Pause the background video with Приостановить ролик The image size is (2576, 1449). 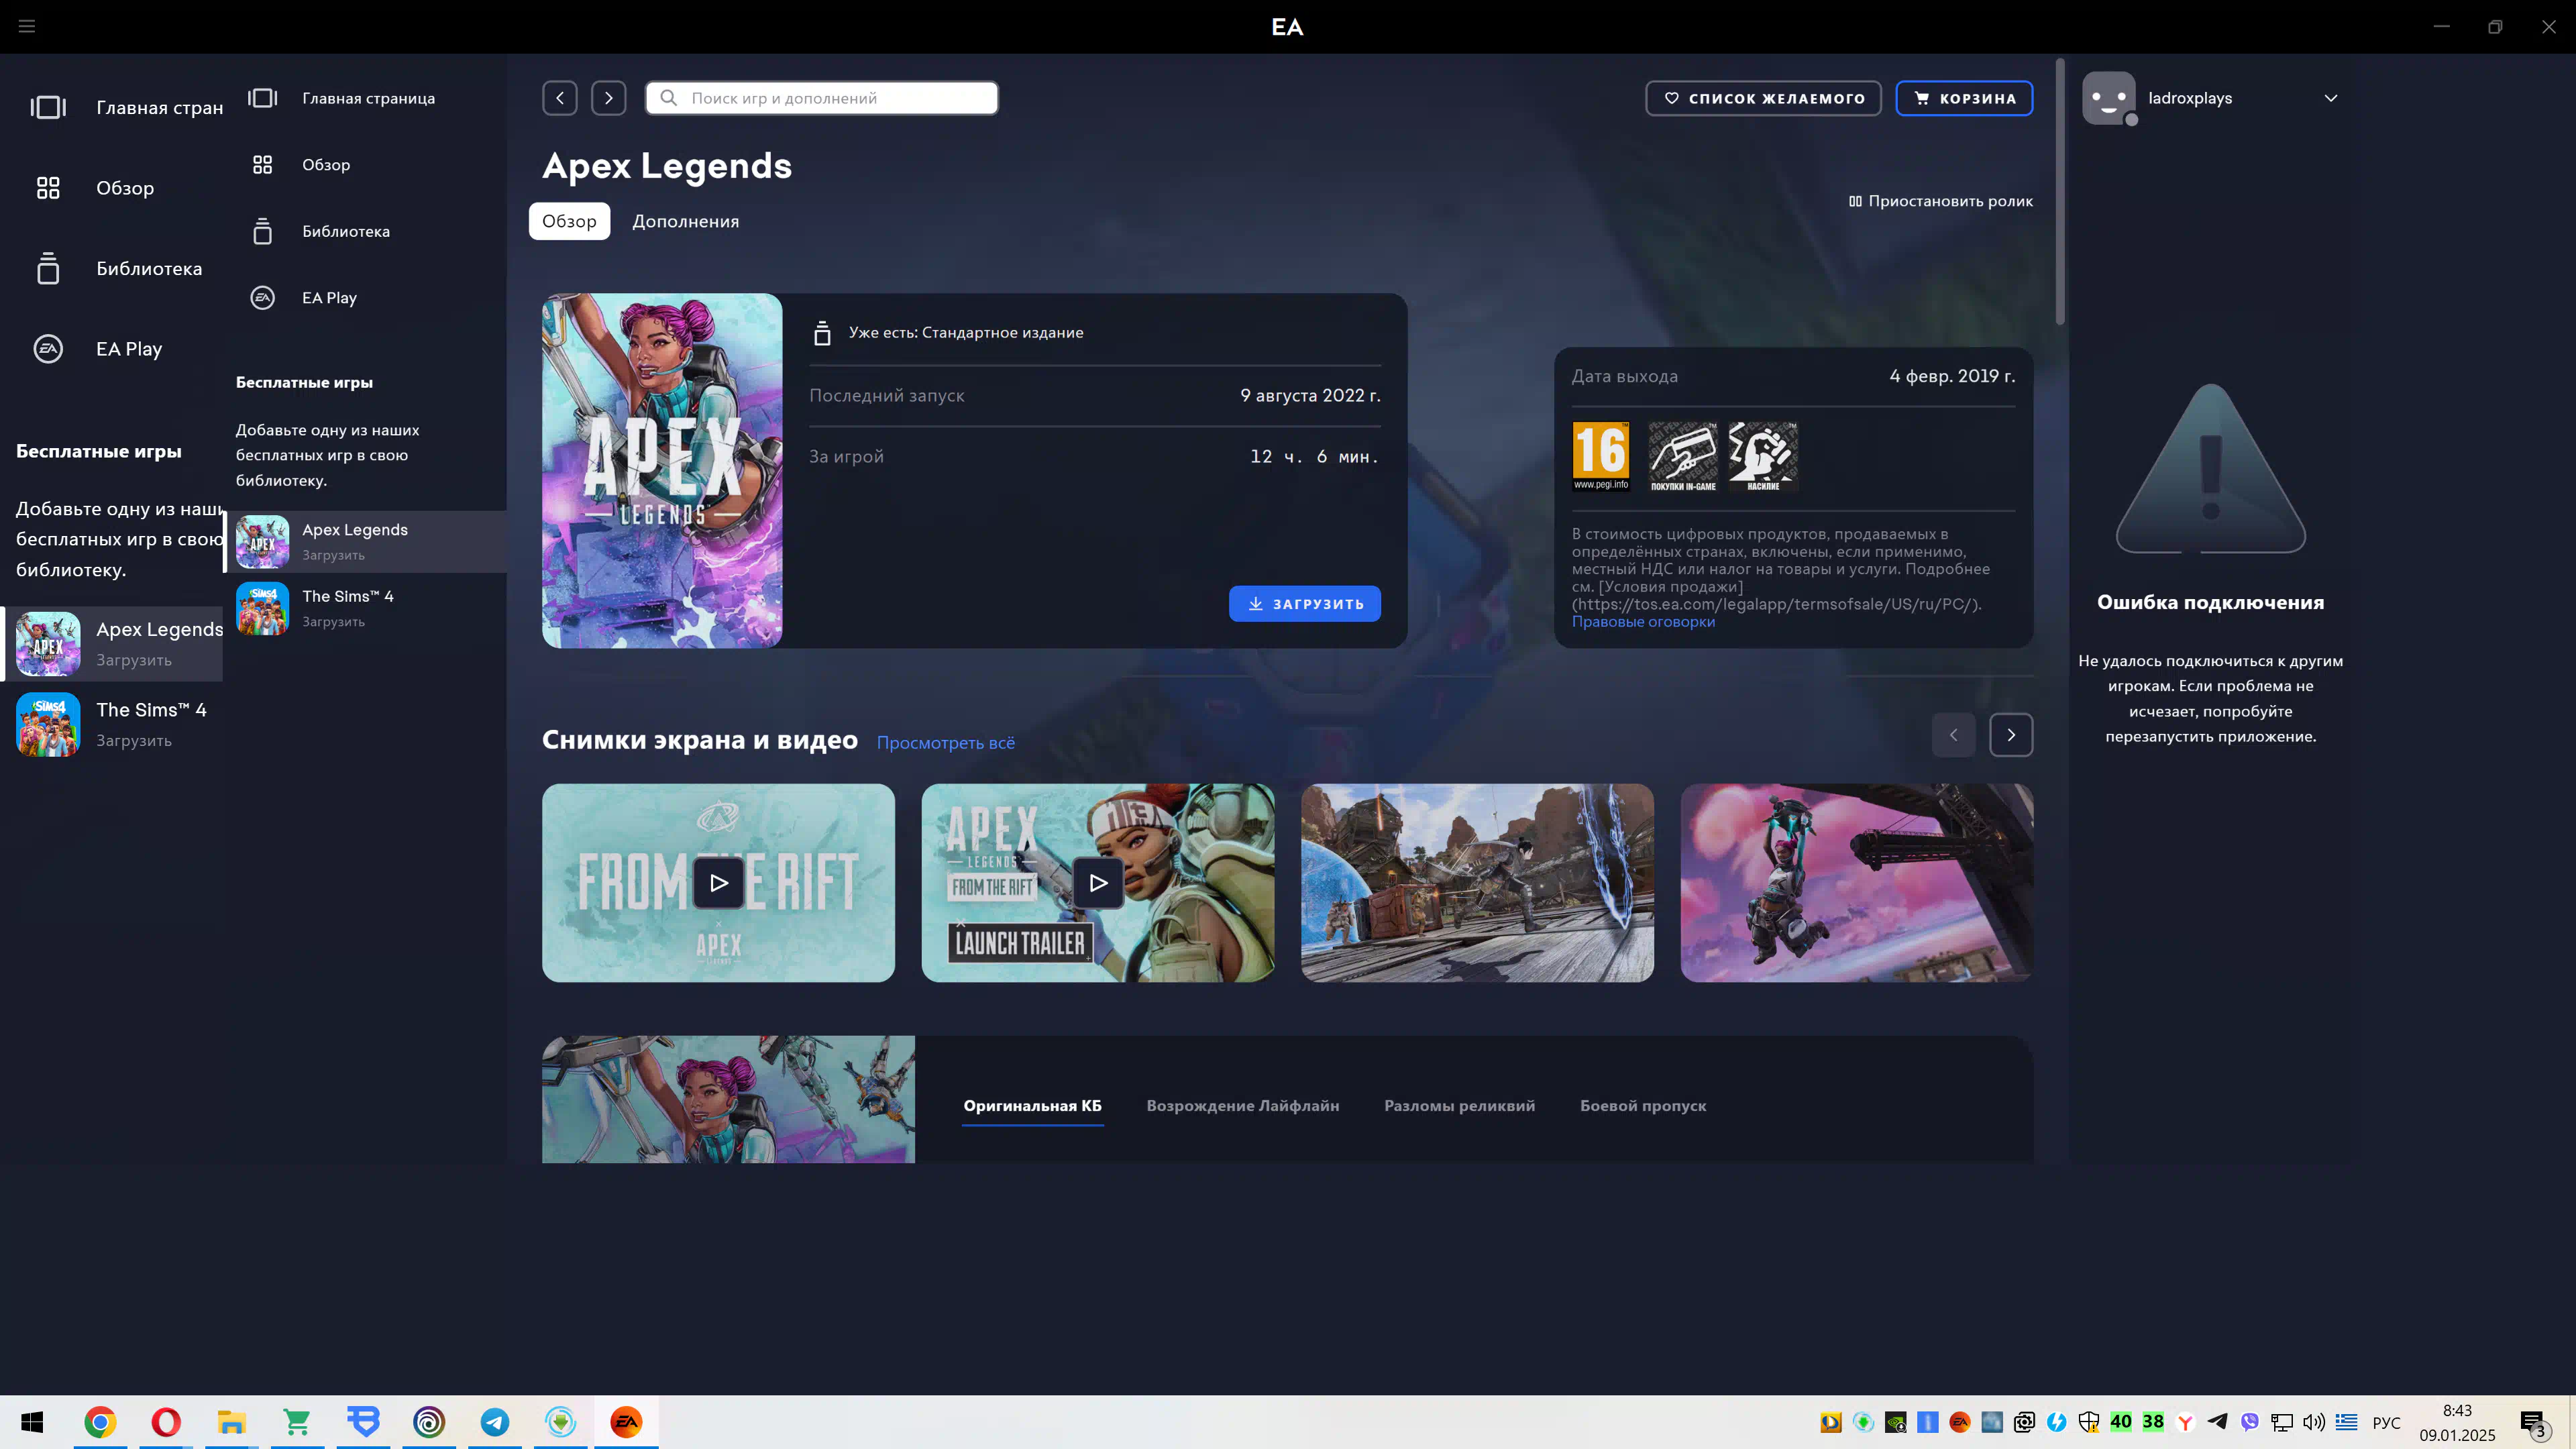[x=1941, y=201]
